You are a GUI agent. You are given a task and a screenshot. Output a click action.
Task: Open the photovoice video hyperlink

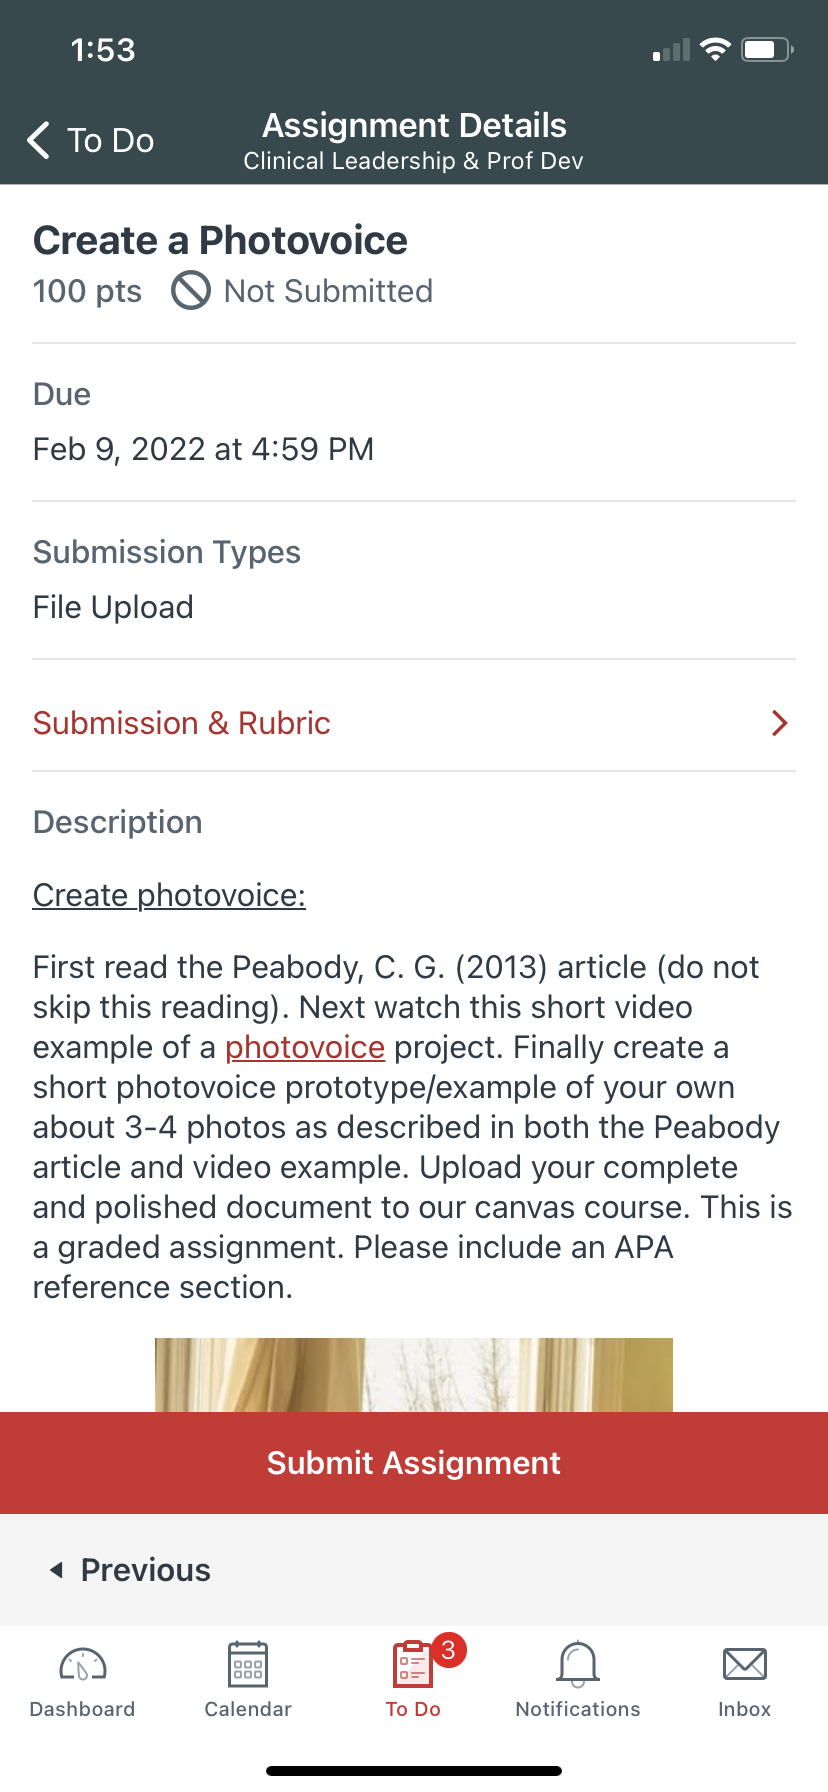click(305, 1047)
